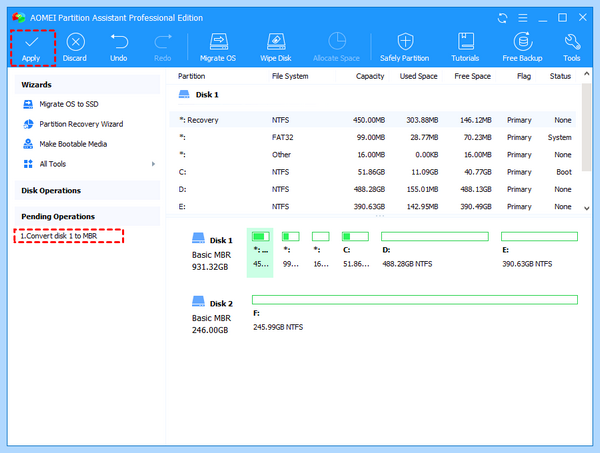This screenshot has height=453, width=600.
Task: Select the 16MB partition block in disk map
Action: point(321,249)
